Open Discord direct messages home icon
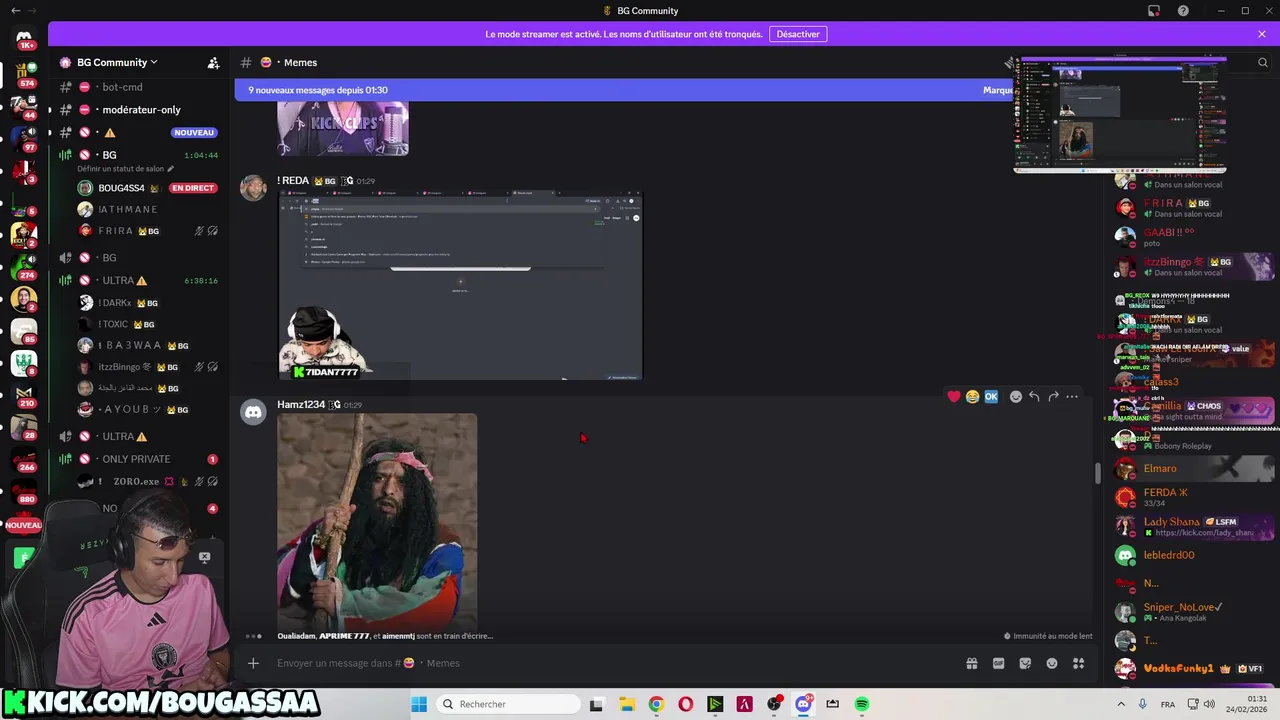1280x720 pixels. coord(24,38)
